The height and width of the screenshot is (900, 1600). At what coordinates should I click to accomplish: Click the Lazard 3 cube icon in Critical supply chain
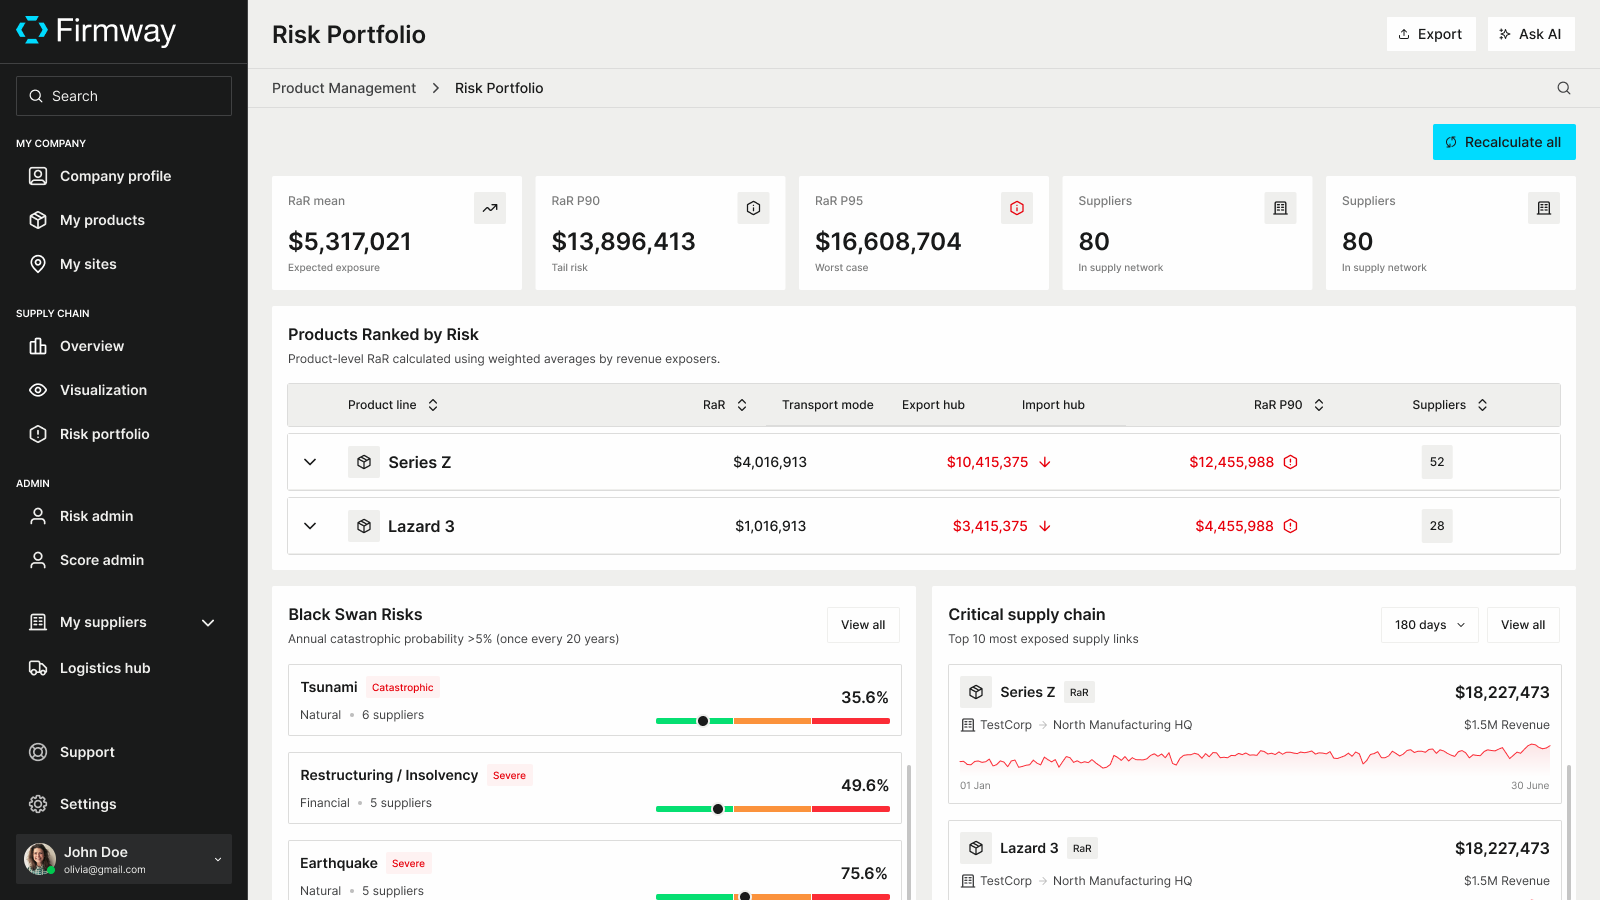pos(976,848)
